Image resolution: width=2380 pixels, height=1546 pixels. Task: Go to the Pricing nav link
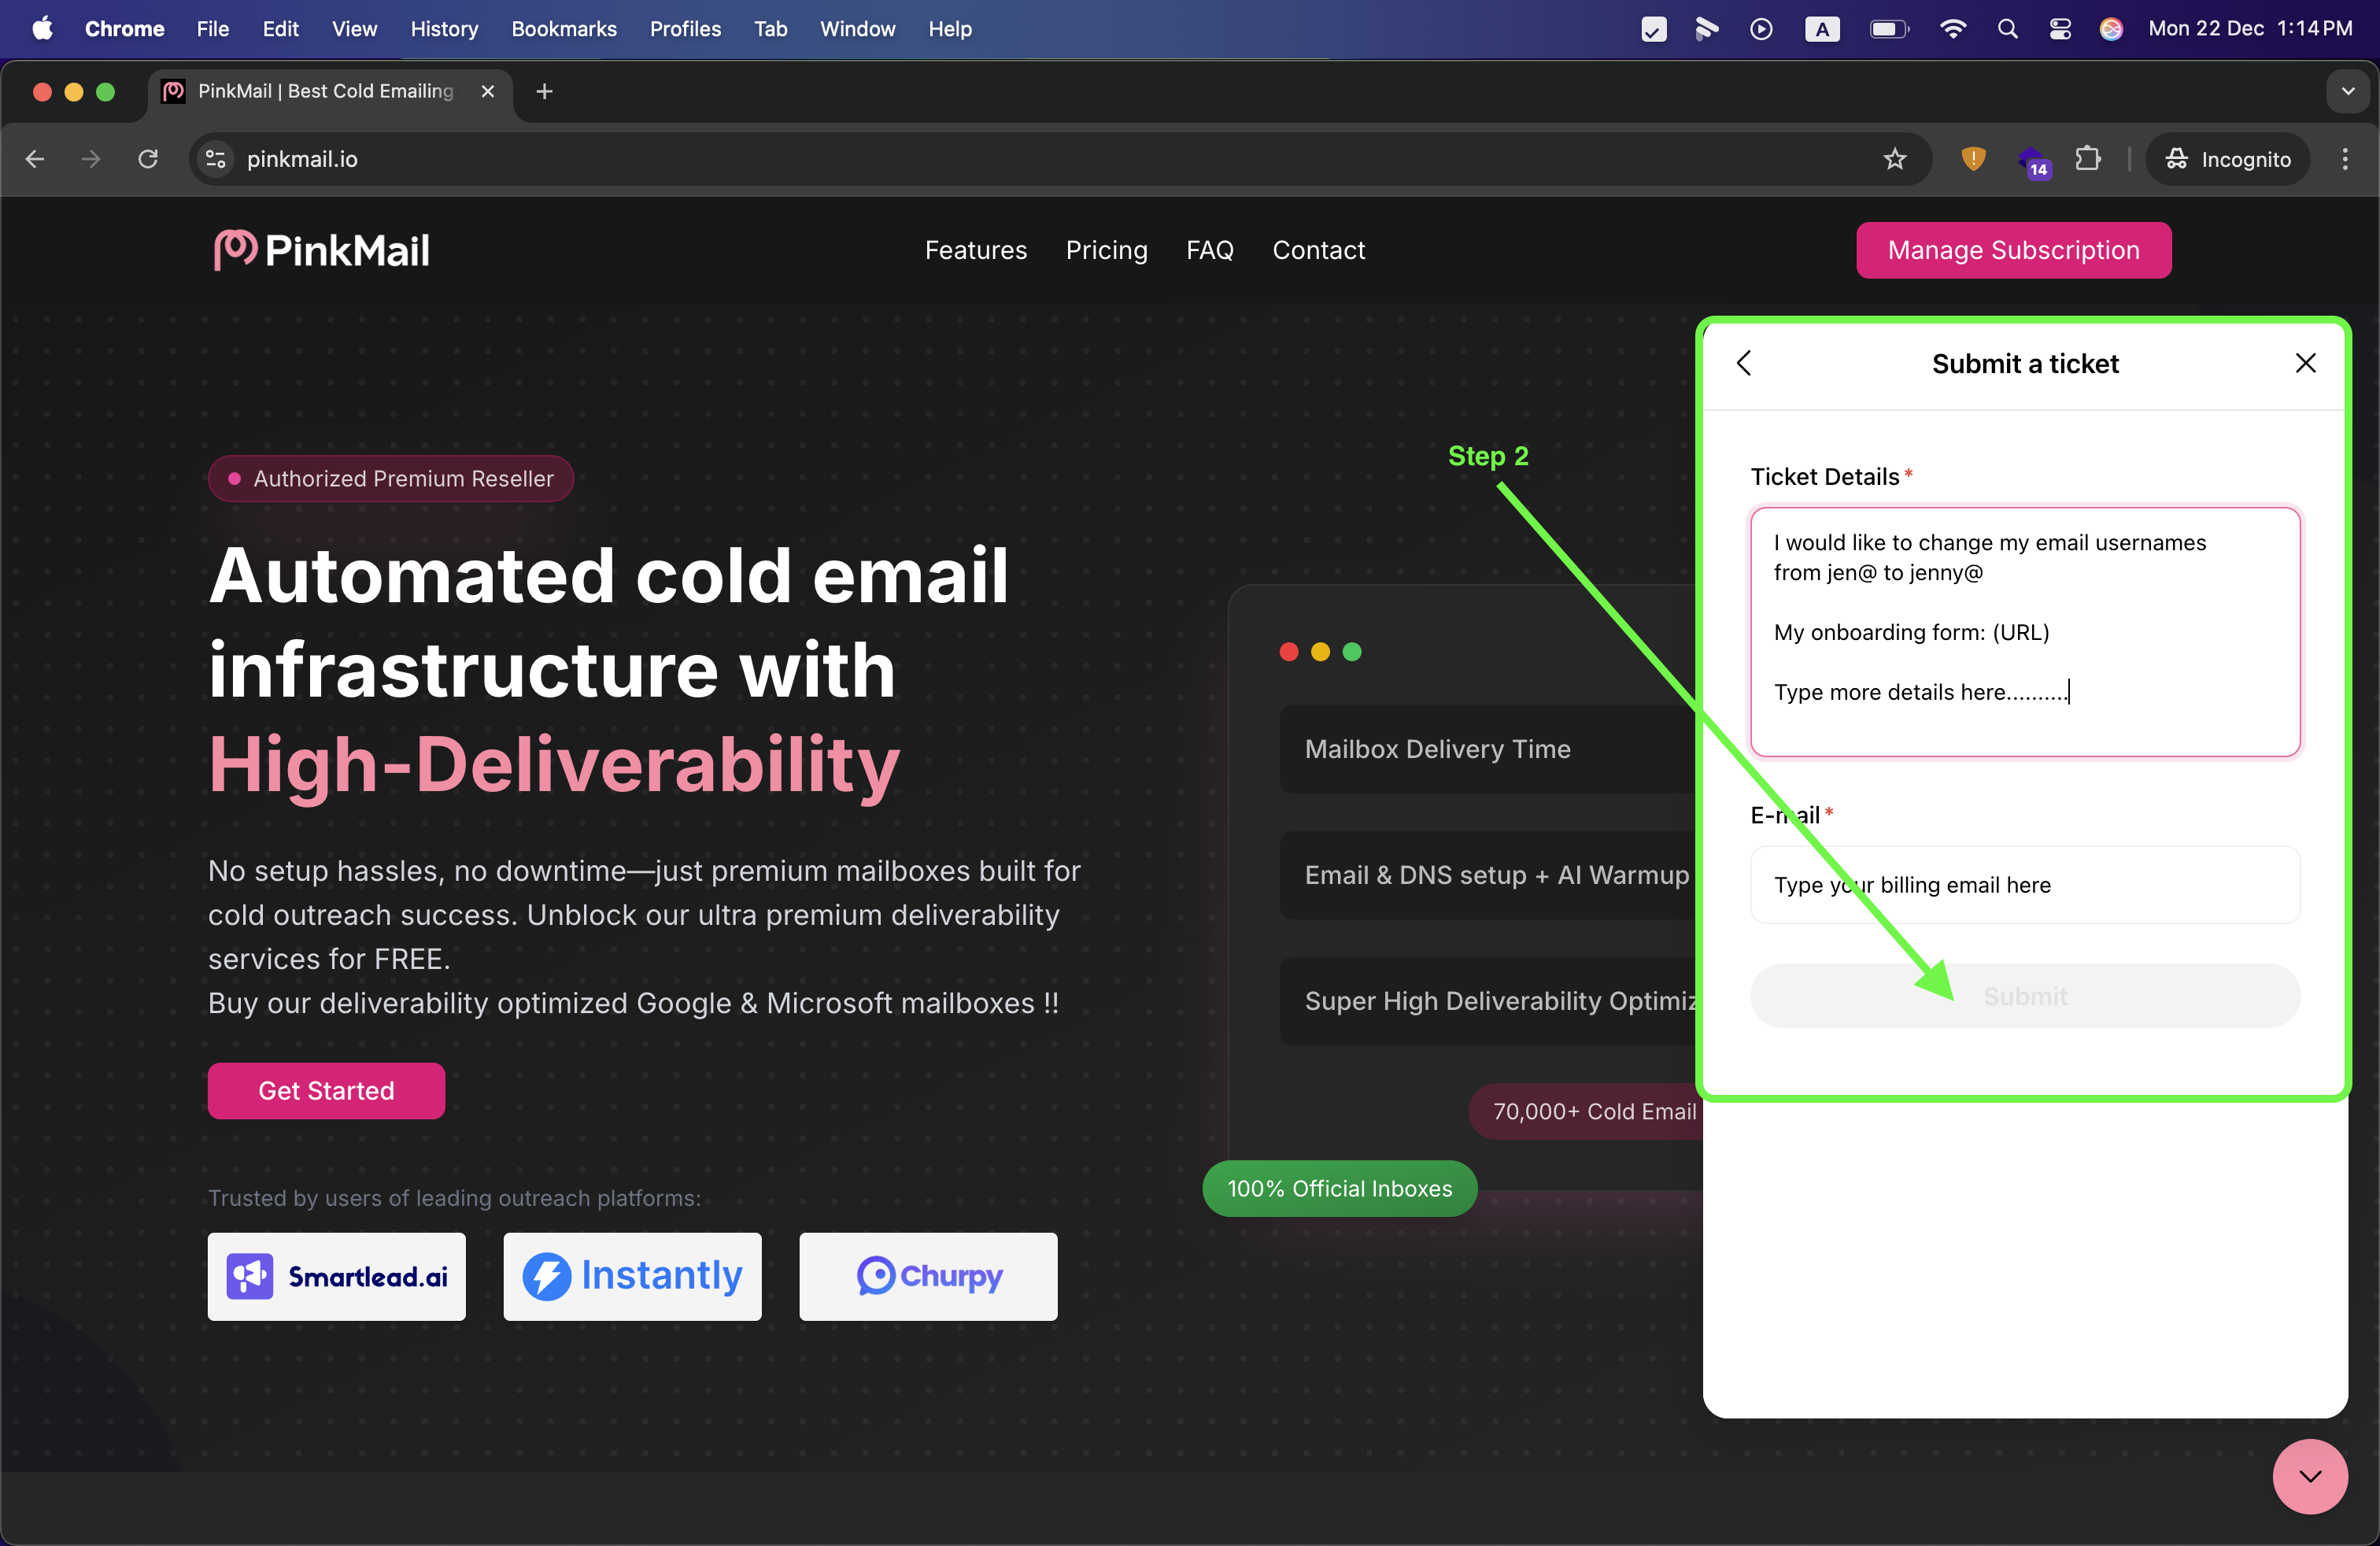1106,250
